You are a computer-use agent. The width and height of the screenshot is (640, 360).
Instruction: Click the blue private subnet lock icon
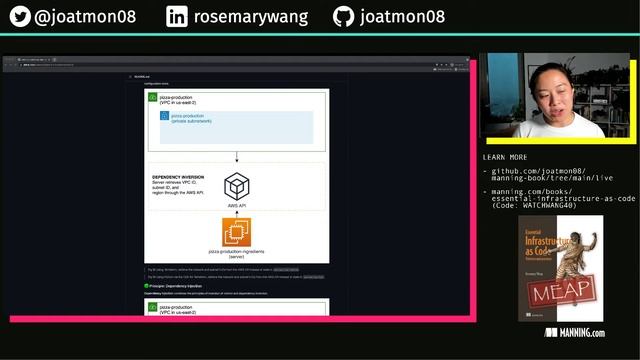point(164,116)
